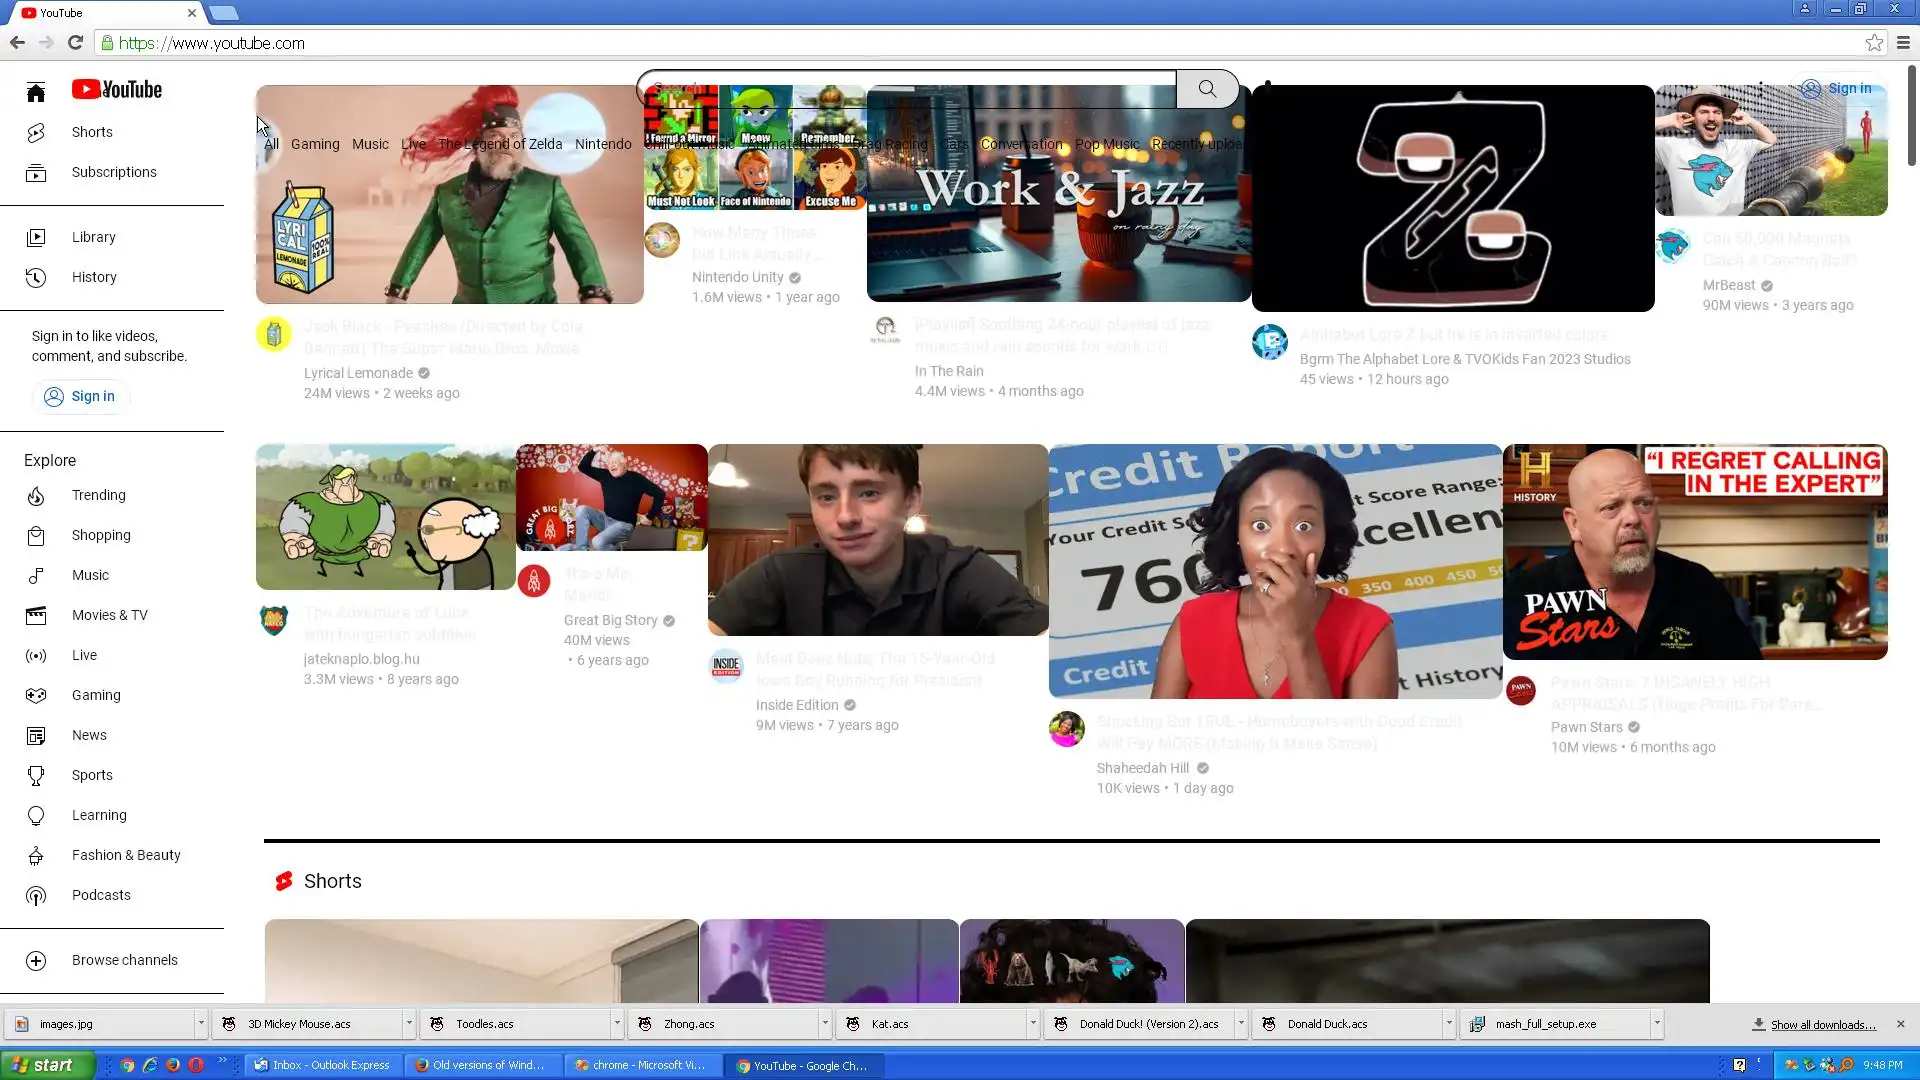Viewport: 1920px width, 1080px height.
Task: Select the Music filter chip
Action: coord(370,144)
